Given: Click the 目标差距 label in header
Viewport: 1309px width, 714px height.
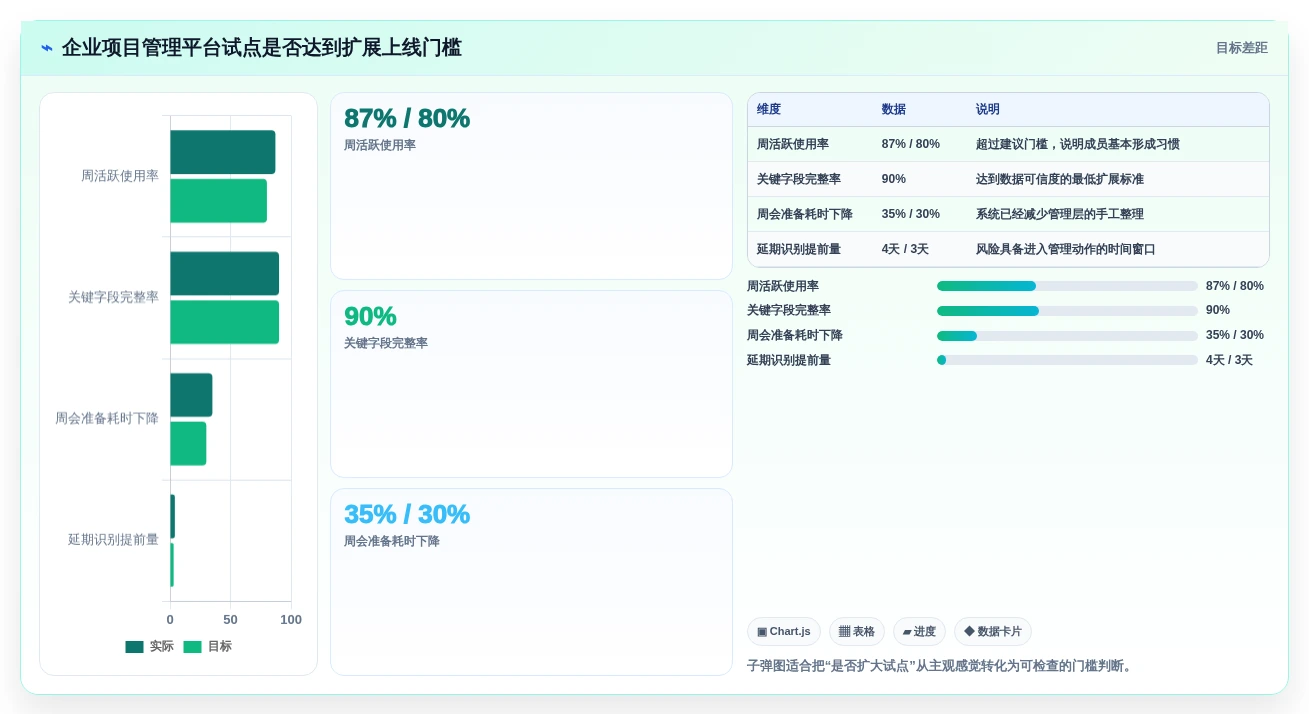Looking at the screenshot, I should coord(1241,48).
